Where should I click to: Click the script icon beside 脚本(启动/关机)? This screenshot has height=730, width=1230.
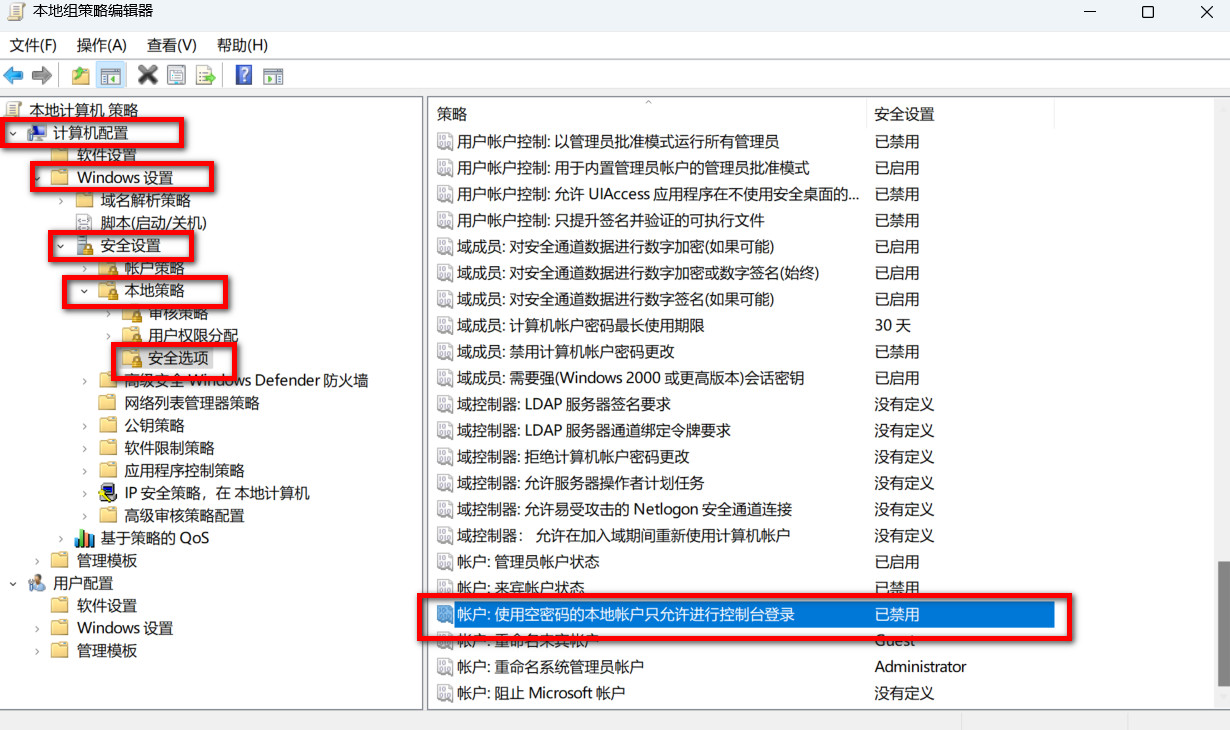(x=85, y=223)
